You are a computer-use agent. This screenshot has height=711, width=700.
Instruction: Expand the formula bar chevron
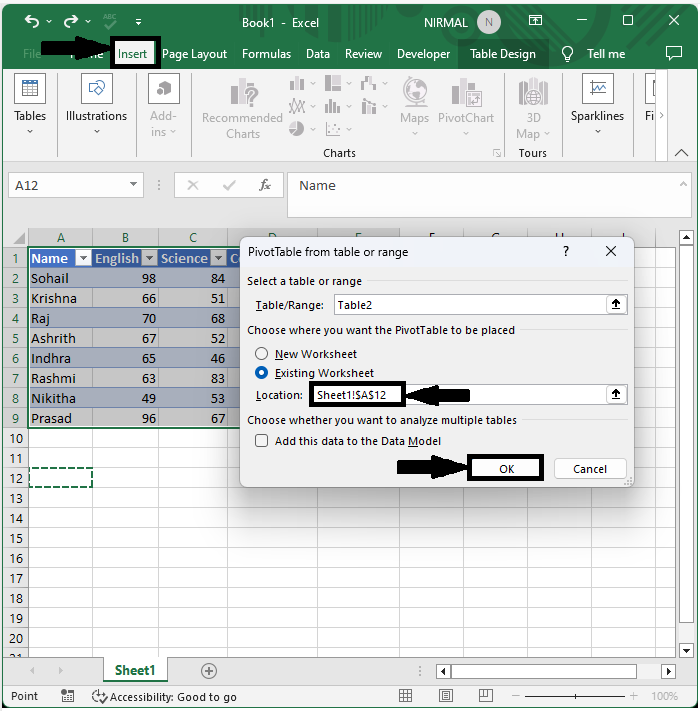[x=683, y=184]
